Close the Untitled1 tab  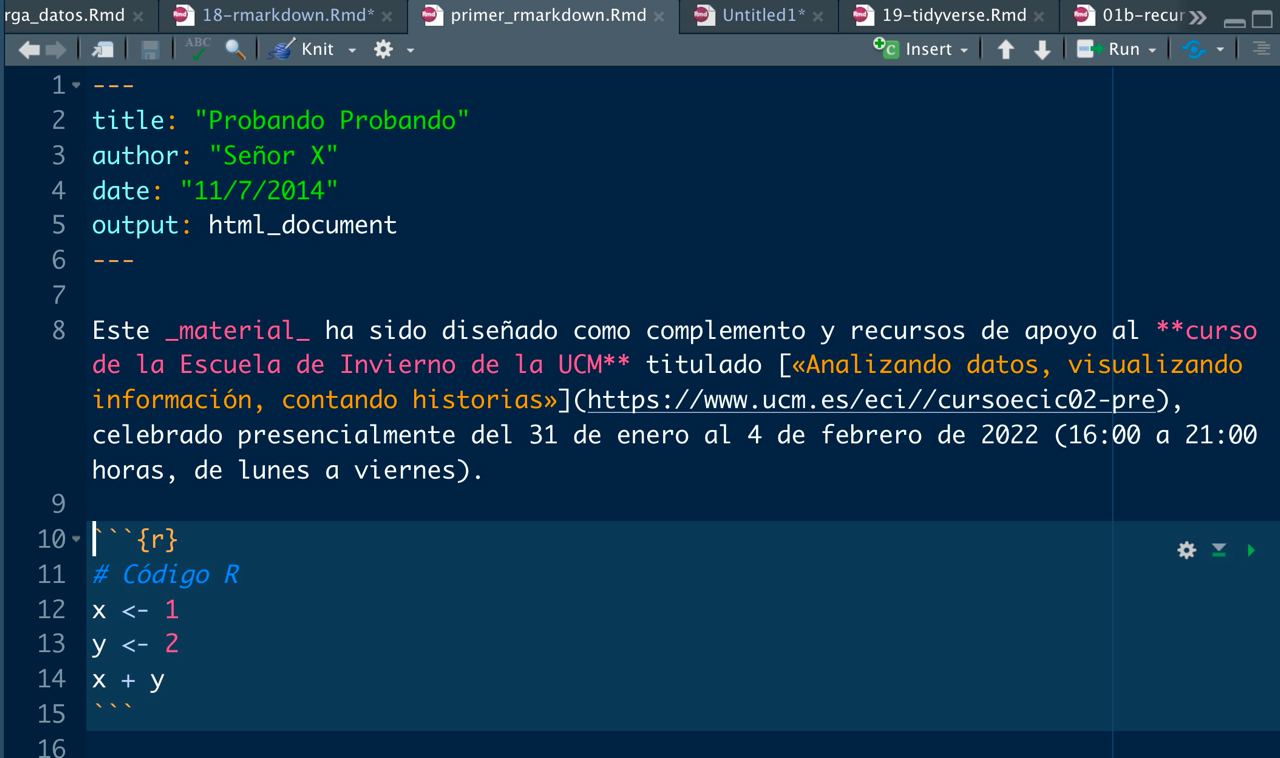(818, 17)
